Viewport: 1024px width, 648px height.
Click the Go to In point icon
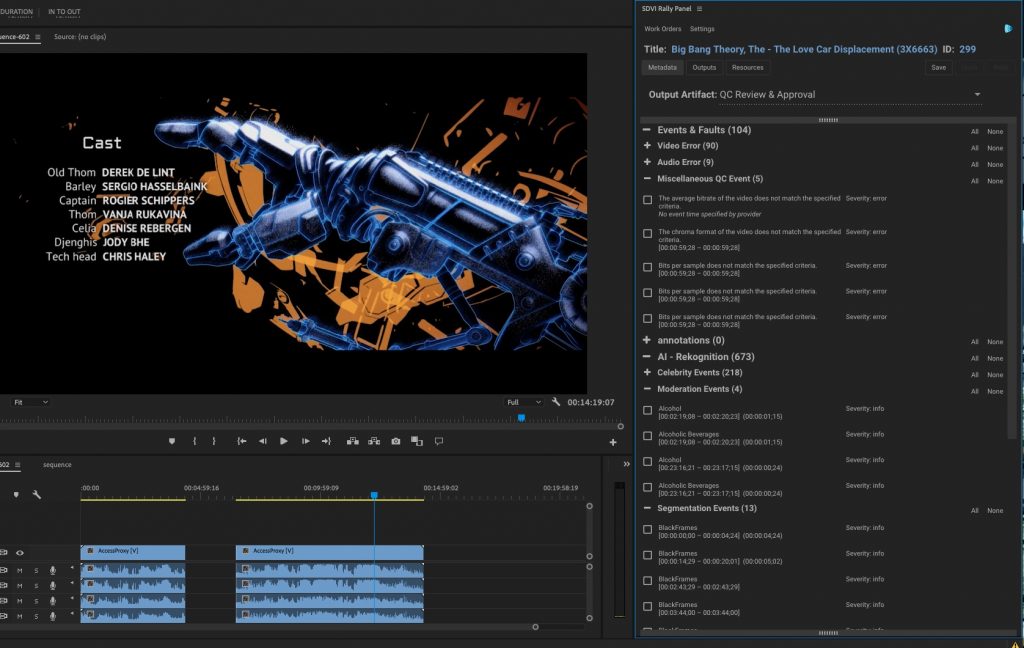(x=242, y=441)
